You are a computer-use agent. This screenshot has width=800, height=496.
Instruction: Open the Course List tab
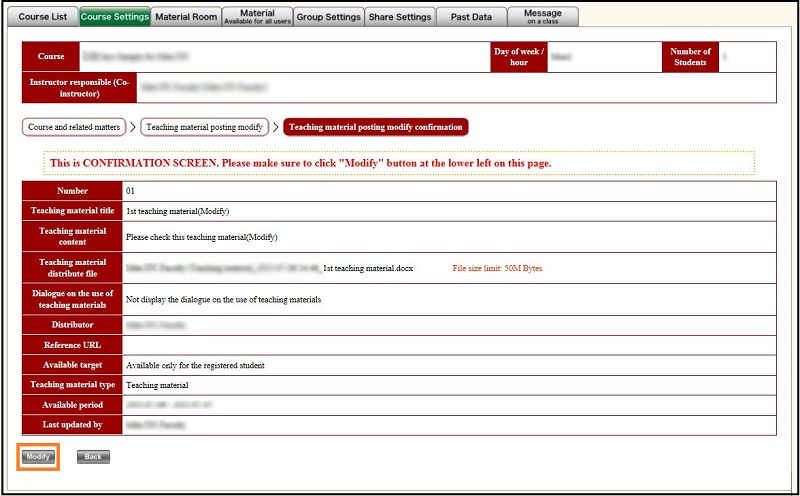point(42,17)
